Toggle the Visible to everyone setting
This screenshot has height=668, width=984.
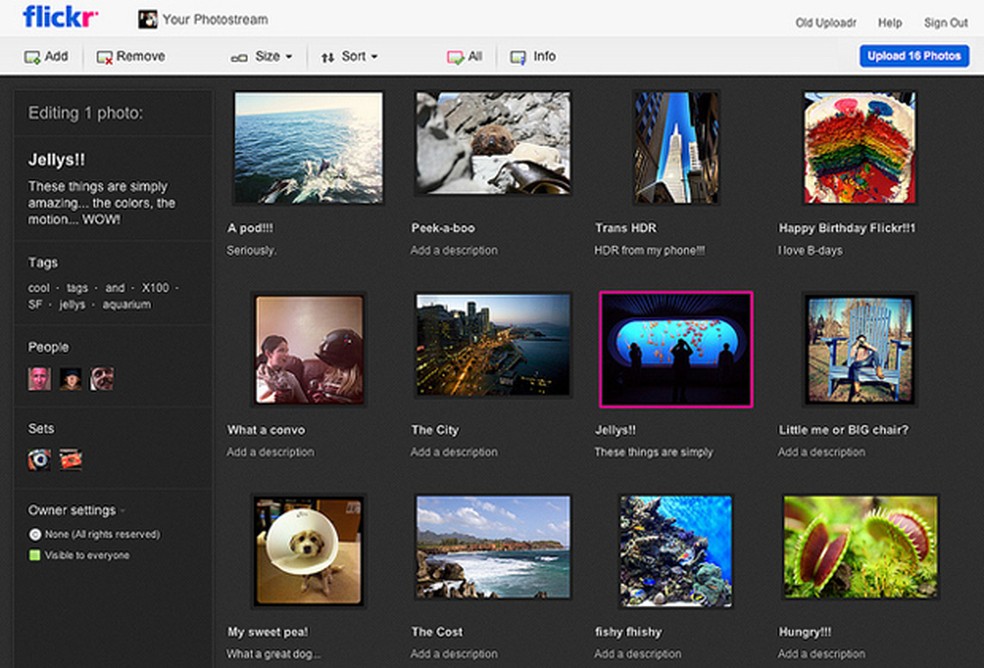(35, 556)
